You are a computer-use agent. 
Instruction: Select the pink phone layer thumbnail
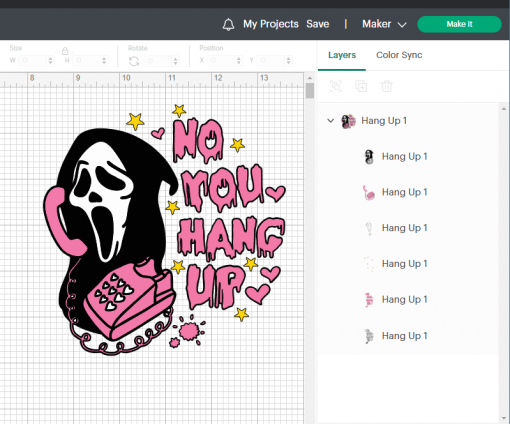point(369,192)
